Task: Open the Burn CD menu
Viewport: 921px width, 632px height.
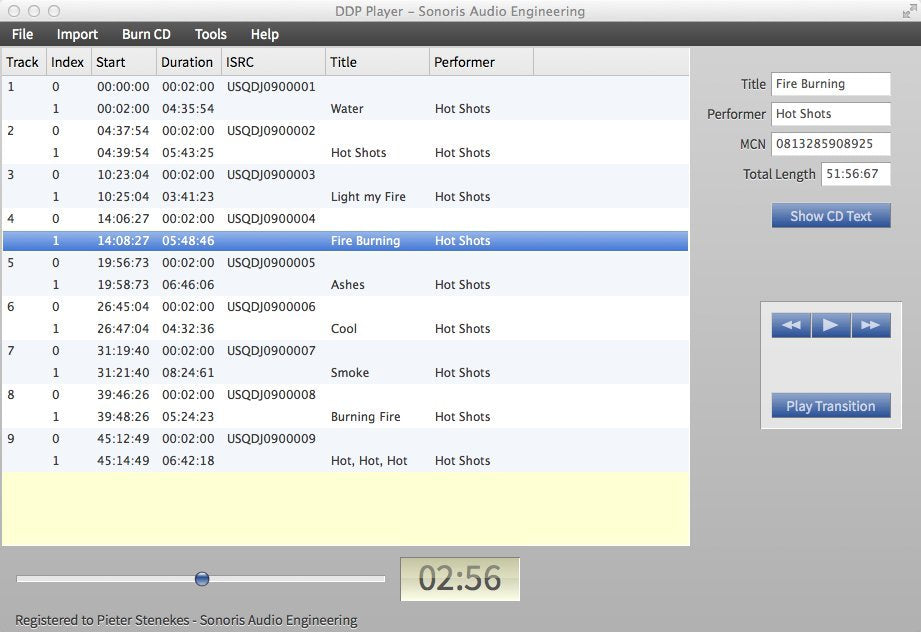Action: pyautogui.click(x=146, y=34)
